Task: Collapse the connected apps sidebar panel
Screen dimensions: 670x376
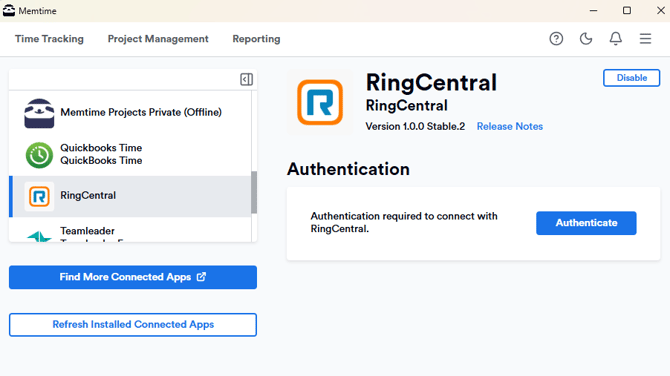Action: tap(247, 79)
